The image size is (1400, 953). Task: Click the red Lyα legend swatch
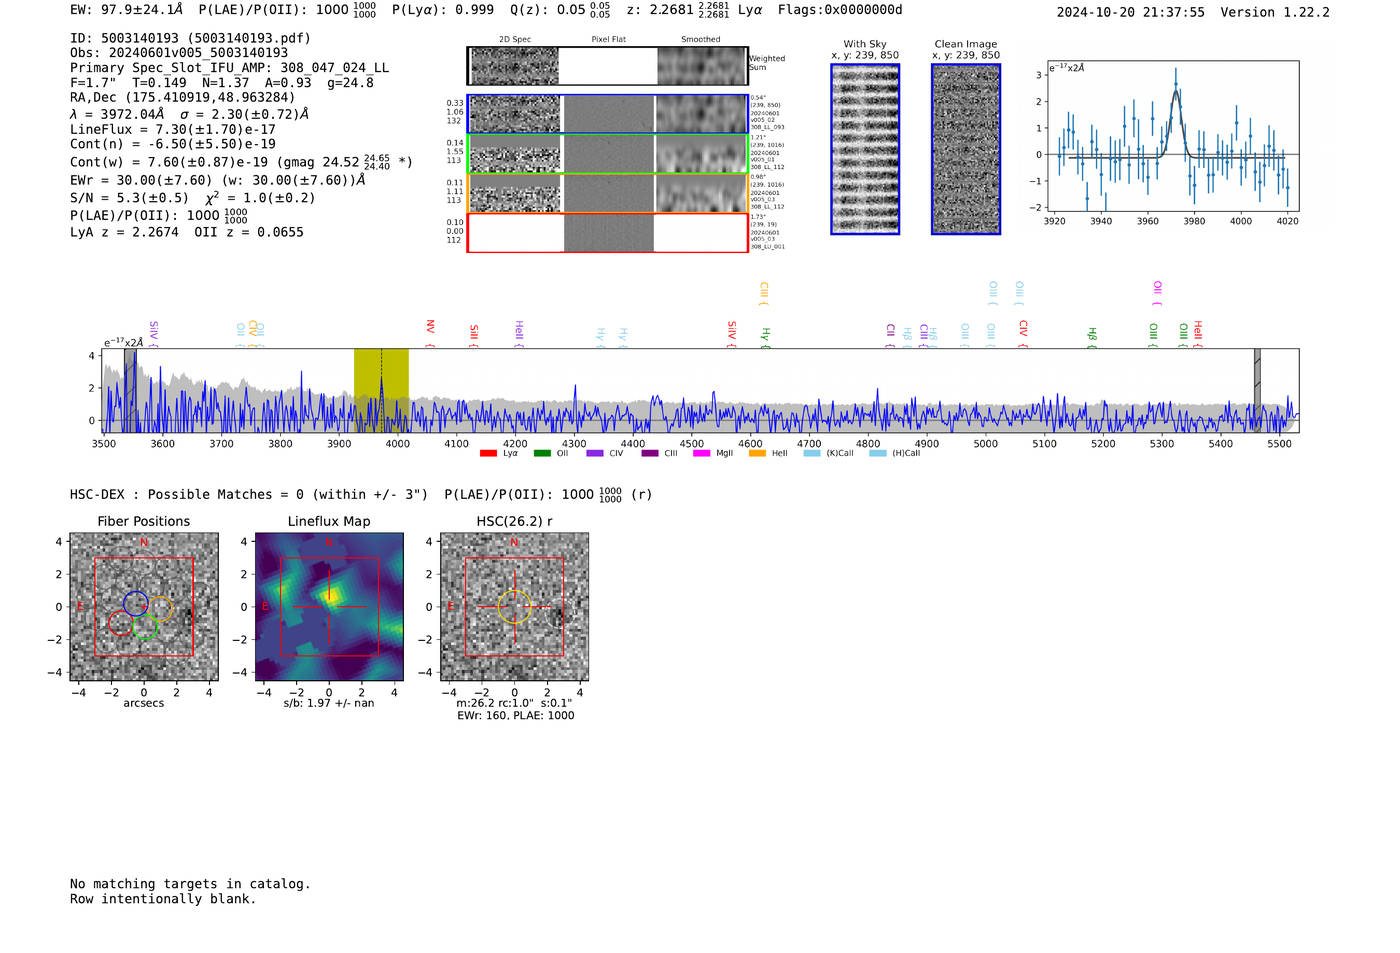[x=488, y=454]
